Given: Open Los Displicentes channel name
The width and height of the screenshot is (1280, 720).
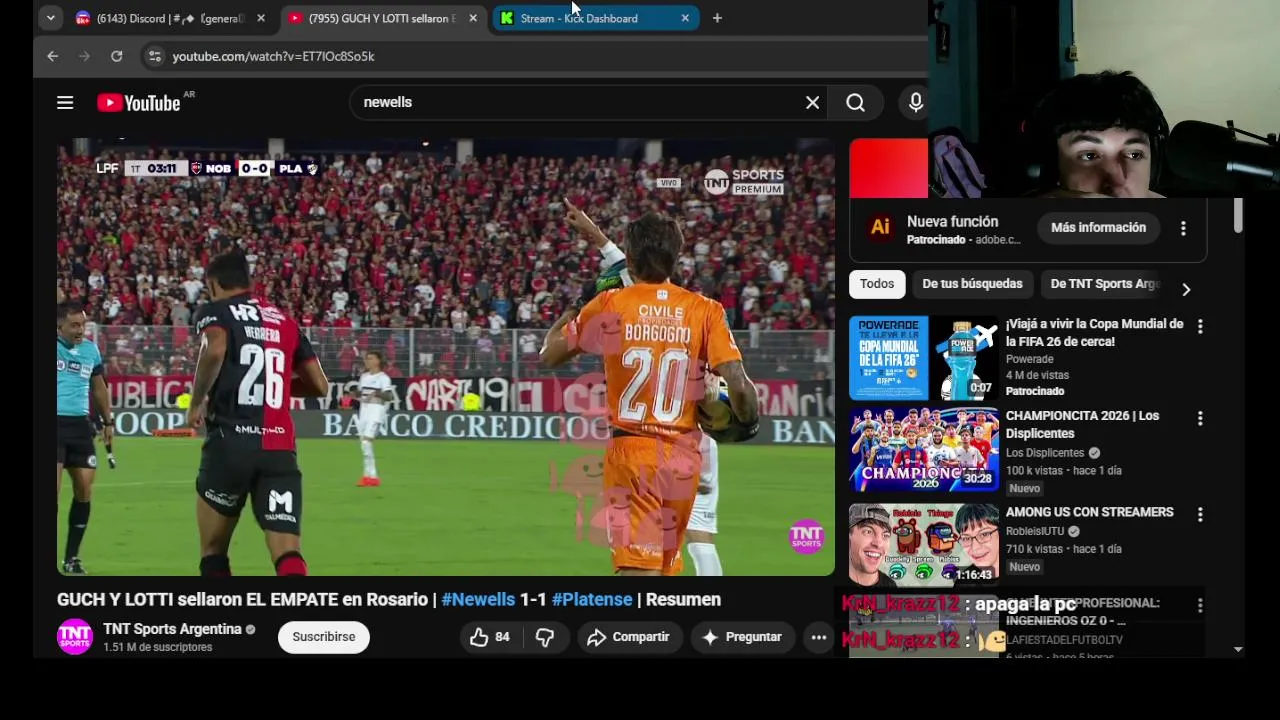Looking at the screenshot, I should point(1045,453).
